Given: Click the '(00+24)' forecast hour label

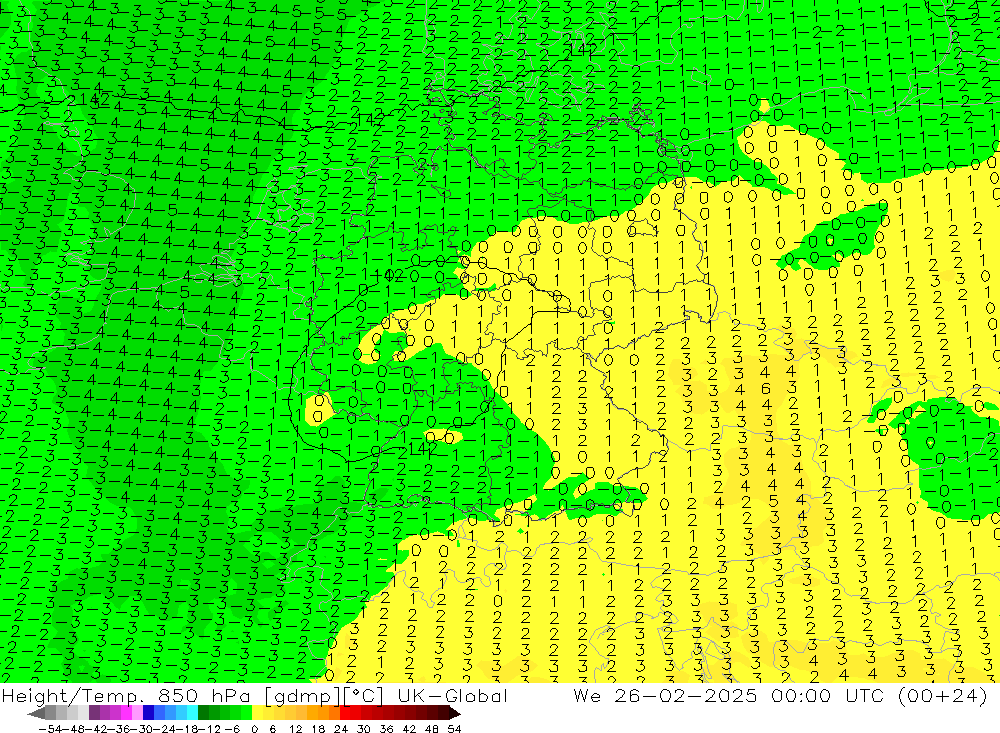Looking at the screenshot, I should click(x=943, y=696).
